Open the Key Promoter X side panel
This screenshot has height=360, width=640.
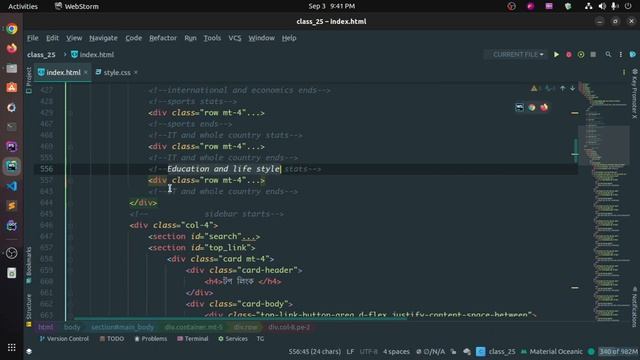(x=634, y=93)
